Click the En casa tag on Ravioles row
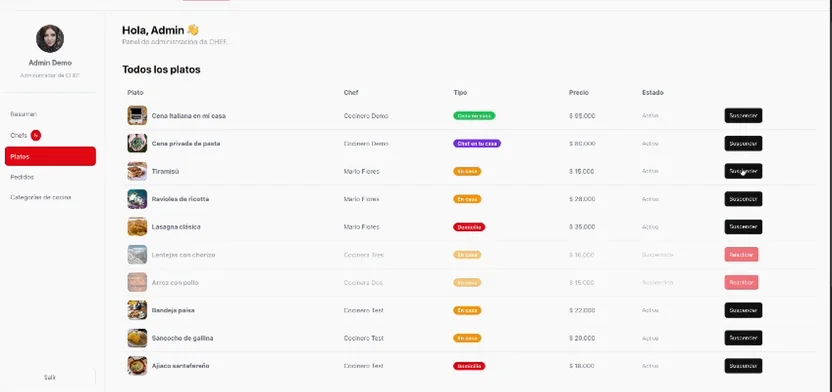The height and width of the screenshot is (392, 832). pyautogui.click(x=467, y=199)
